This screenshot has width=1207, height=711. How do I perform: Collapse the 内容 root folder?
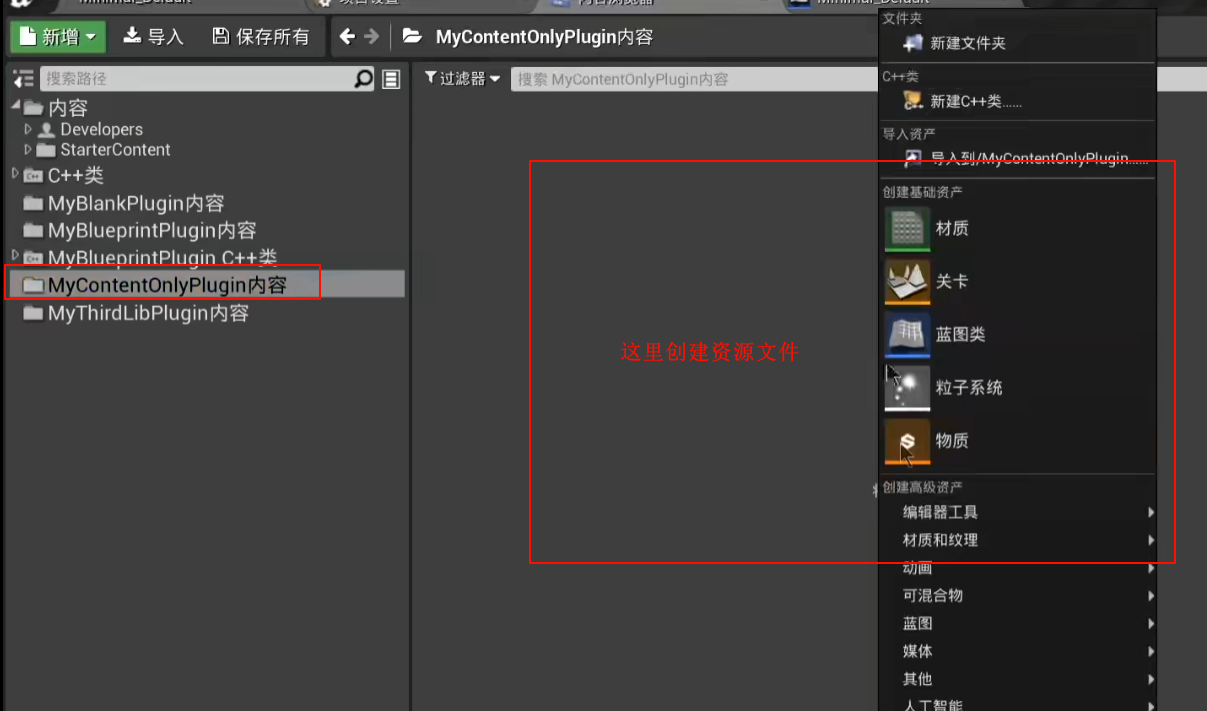(x=15, y=106)
